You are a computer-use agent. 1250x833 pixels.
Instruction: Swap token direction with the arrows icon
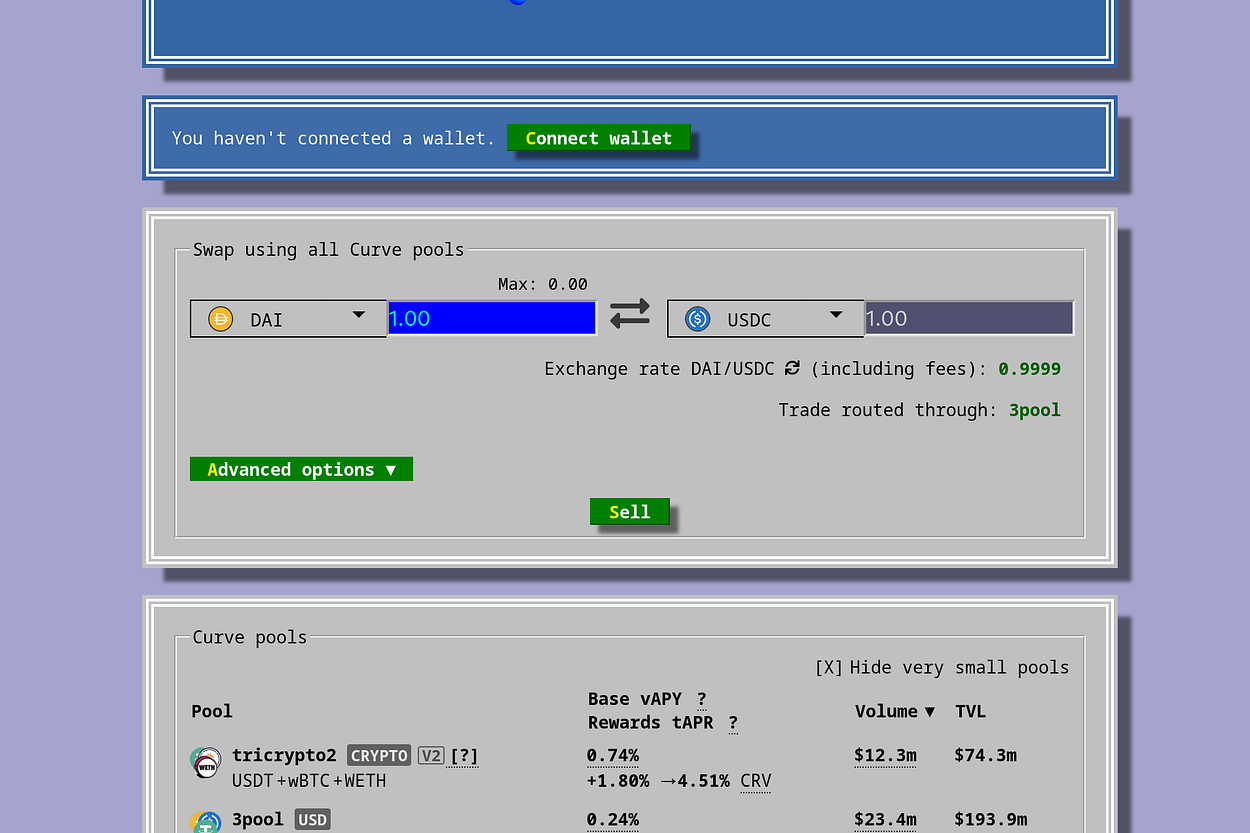(630, 314)
